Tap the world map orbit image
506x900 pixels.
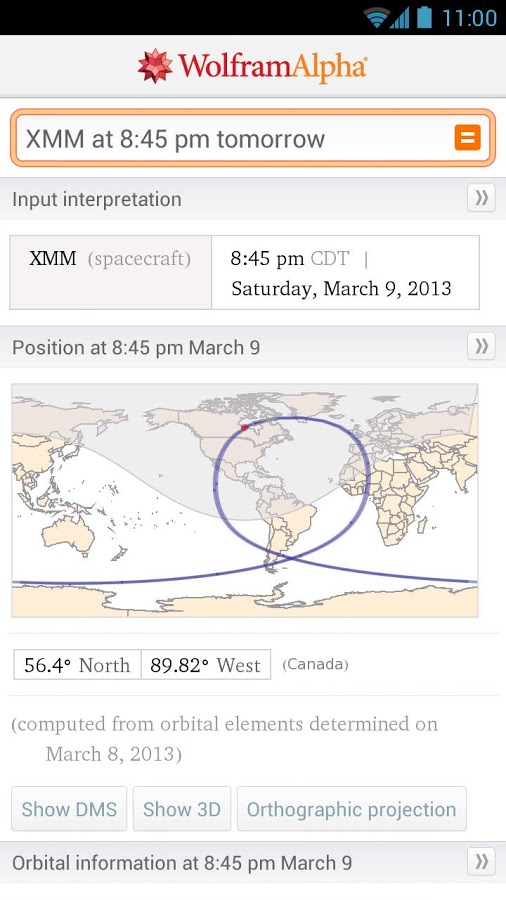click(244, 501)
